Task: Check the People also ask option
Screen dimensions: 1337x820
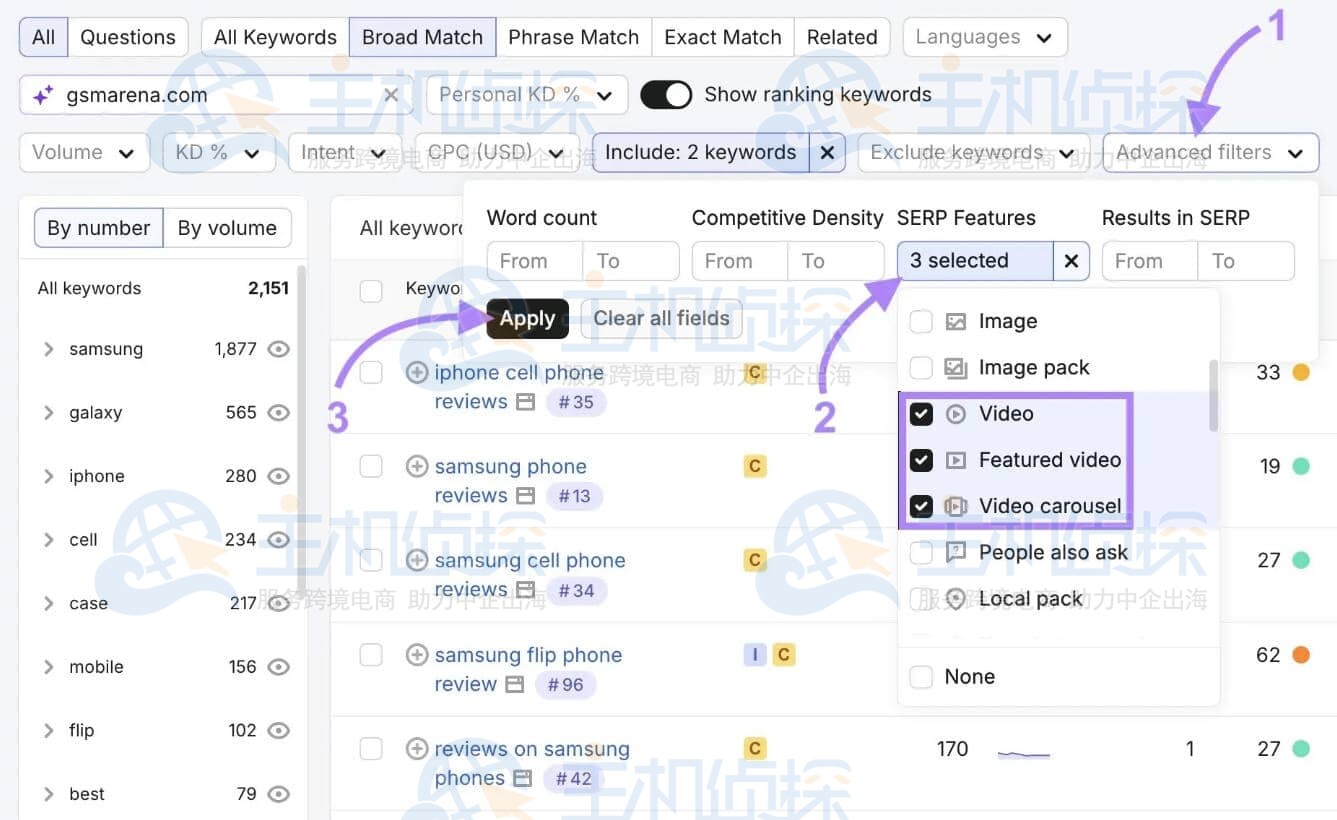Action: tap(921, 552)
